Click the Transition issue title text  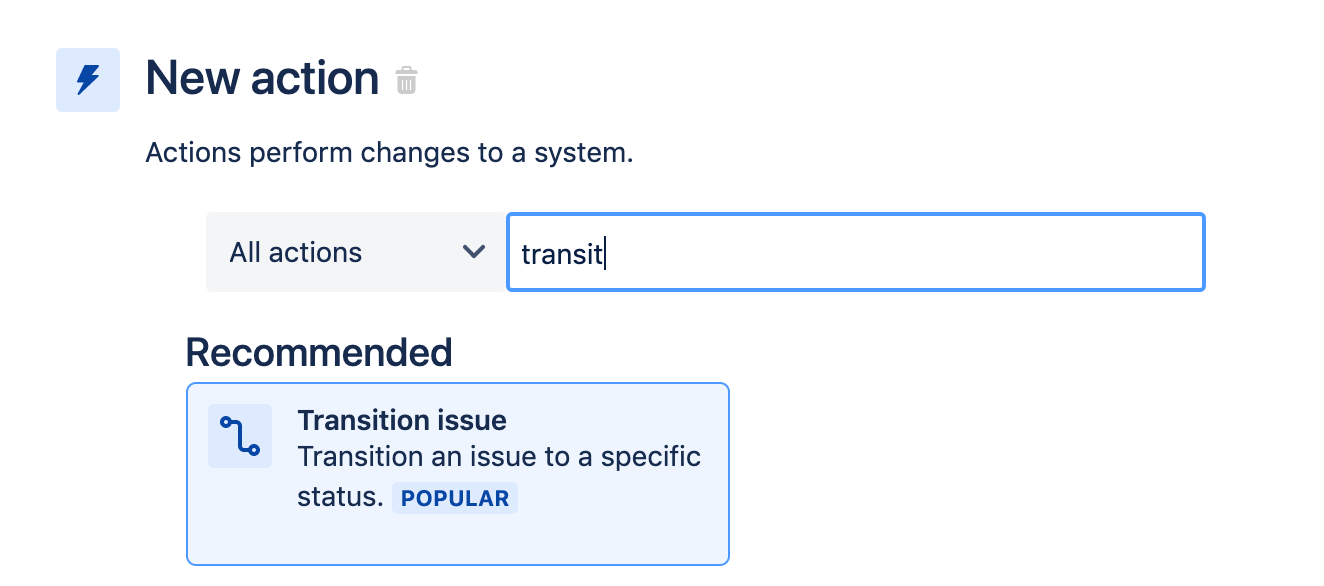402,420
